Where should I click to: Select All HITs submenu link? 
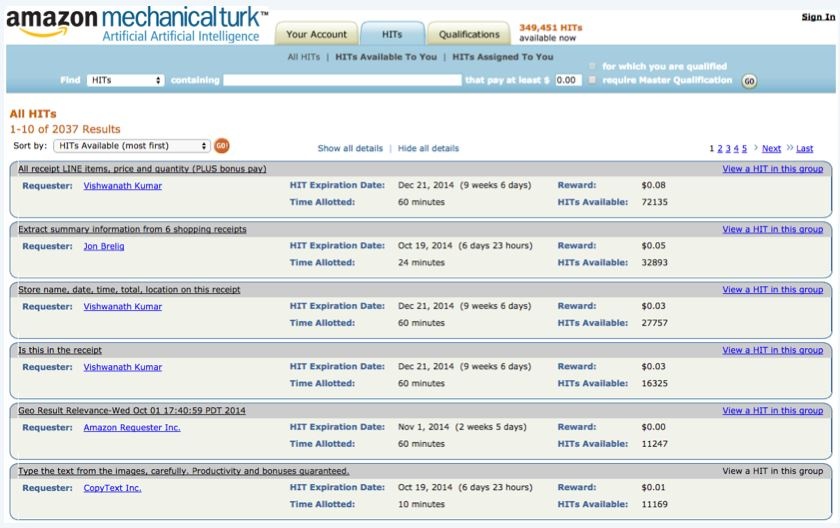click(x=304, y=57)
